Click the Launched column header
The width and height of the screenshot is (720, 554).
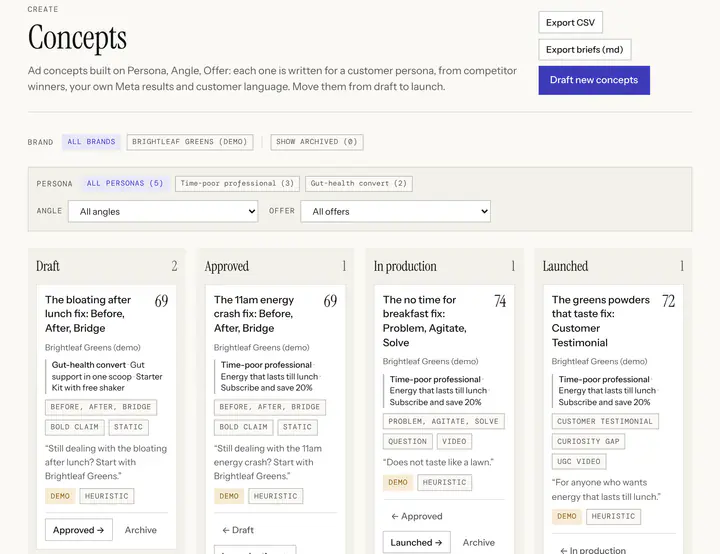pos(565,266)
